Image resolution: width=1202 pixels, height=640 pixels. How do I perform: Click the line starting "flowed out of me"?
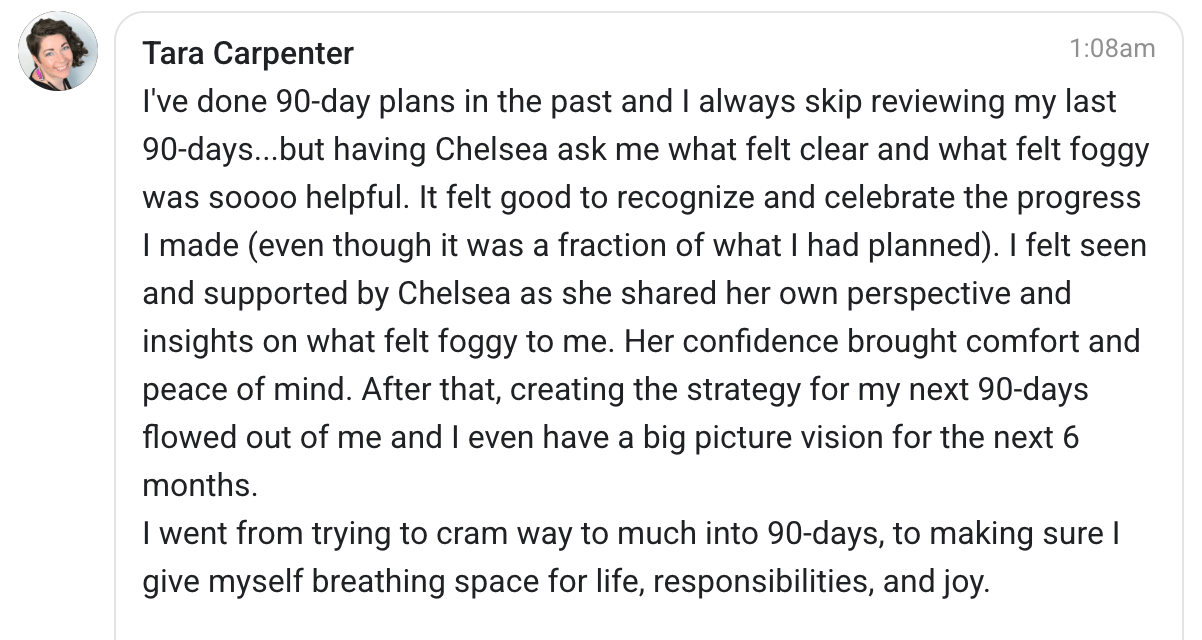[610, 437]
